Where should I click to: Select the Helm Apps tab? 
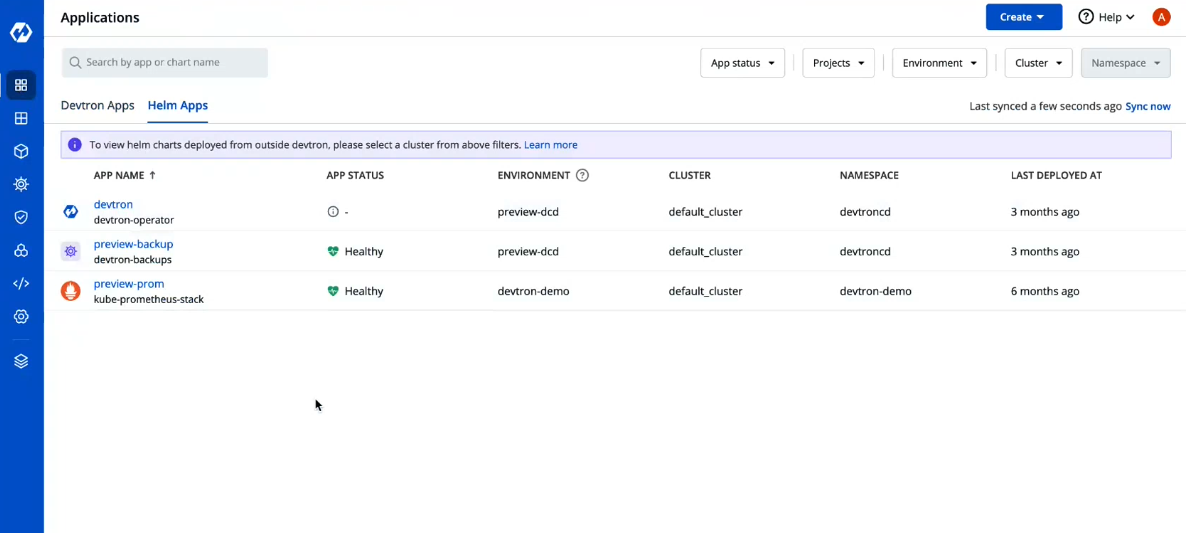(x=178, y=105)
